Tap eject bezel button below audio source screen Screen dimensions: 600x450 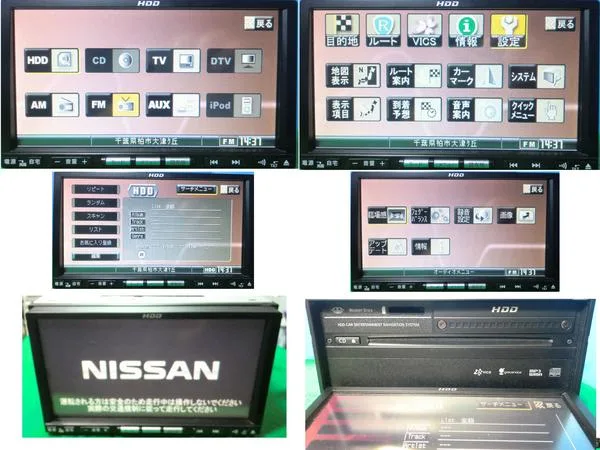coord(287,163)
